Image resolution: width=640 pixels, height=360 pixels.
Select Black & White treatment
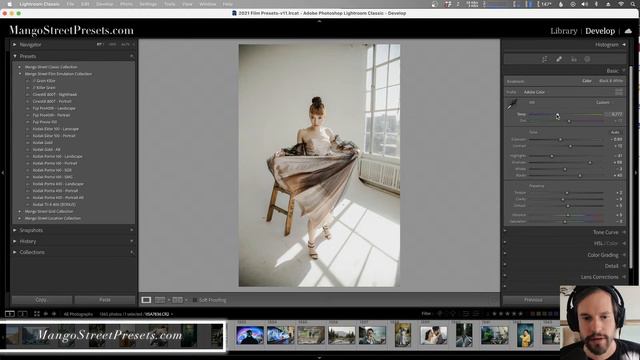tap(611, 81)
